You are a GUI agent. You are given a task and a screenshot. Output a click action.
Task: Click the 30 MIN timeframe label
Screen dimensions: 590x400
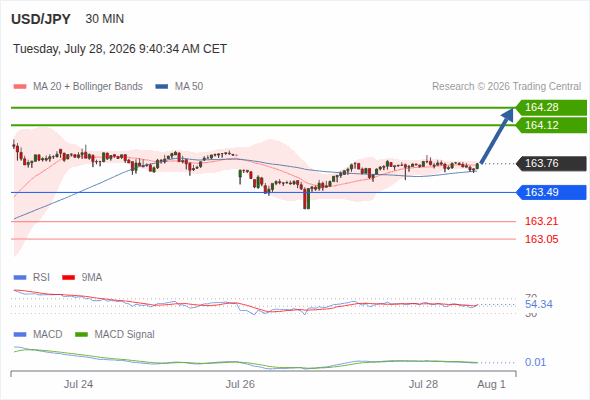105,19
